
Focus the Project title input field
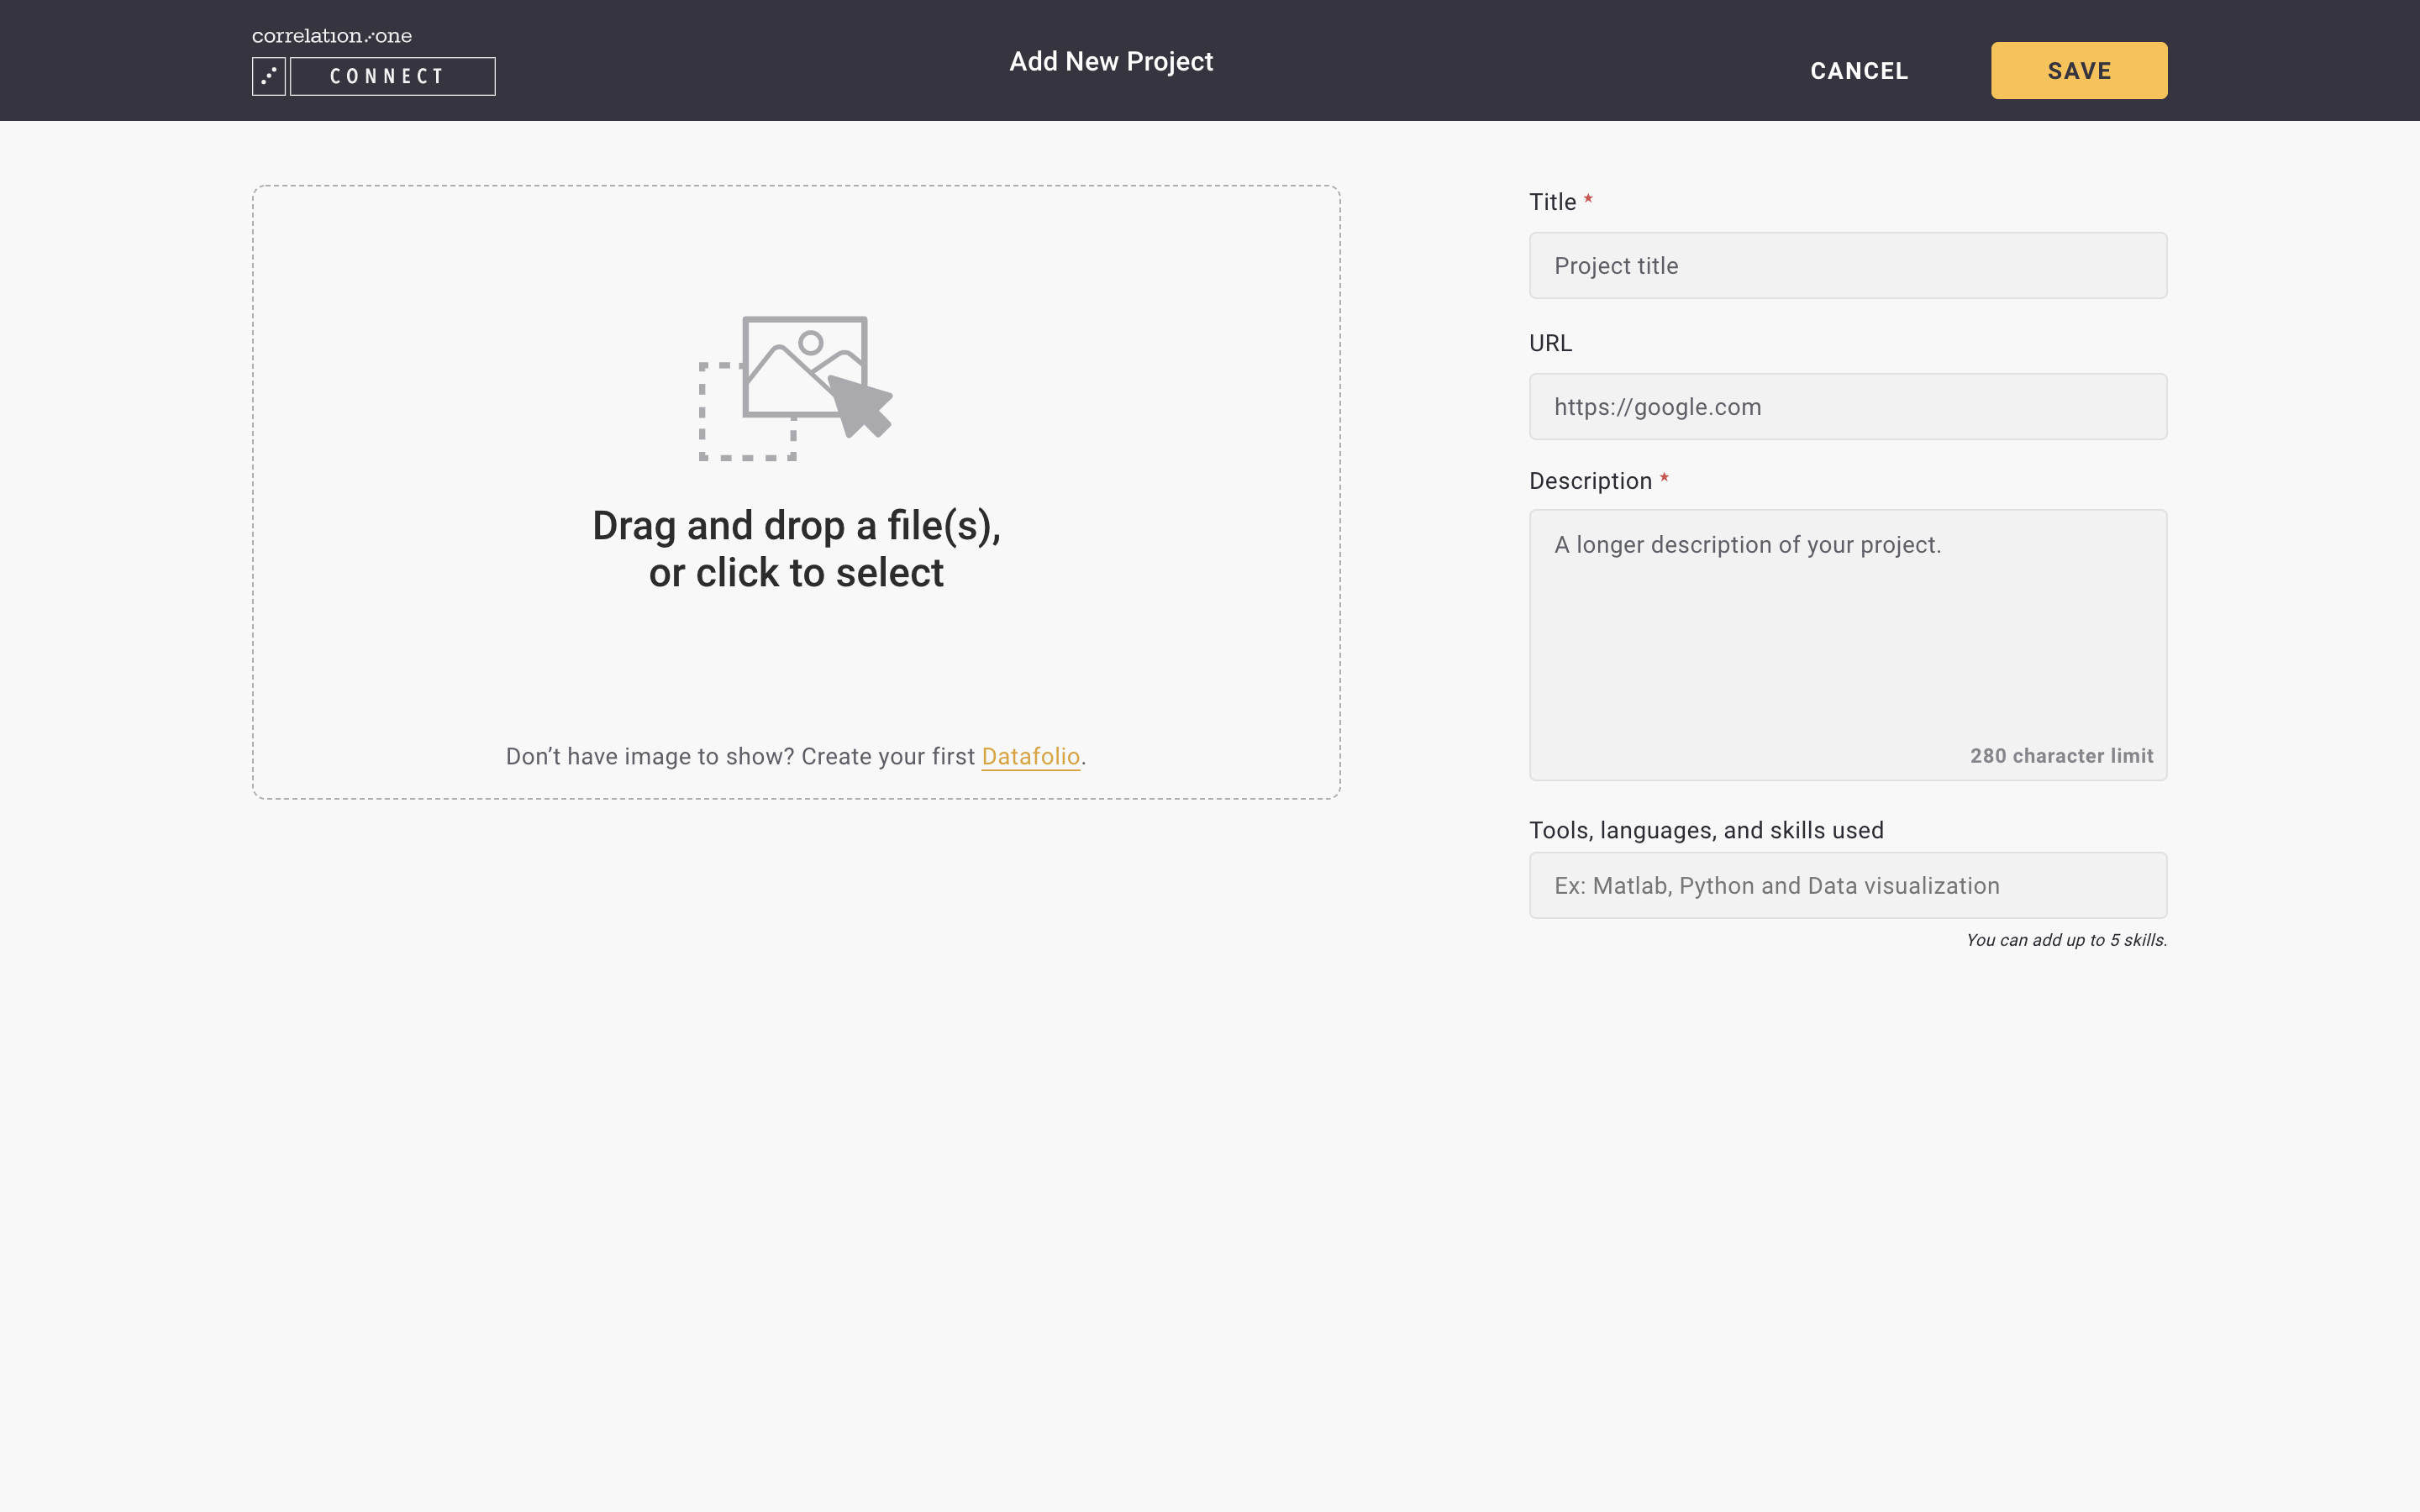(1847, 266)
